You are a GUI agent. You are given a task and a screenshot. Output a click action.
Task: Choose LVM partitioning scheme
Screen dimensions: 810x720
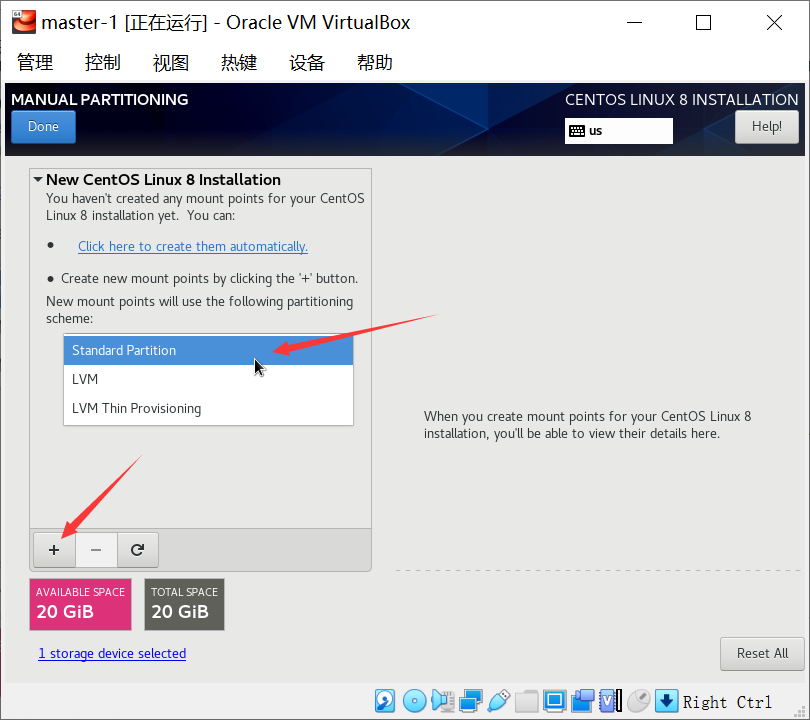tap(208, 379)
